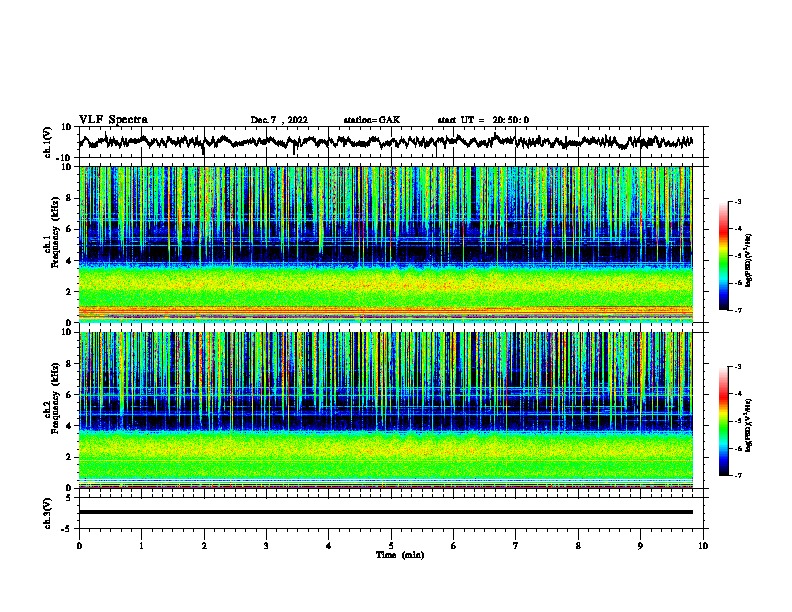
Task: Click time axis tick label '5'
Action: 391,545
